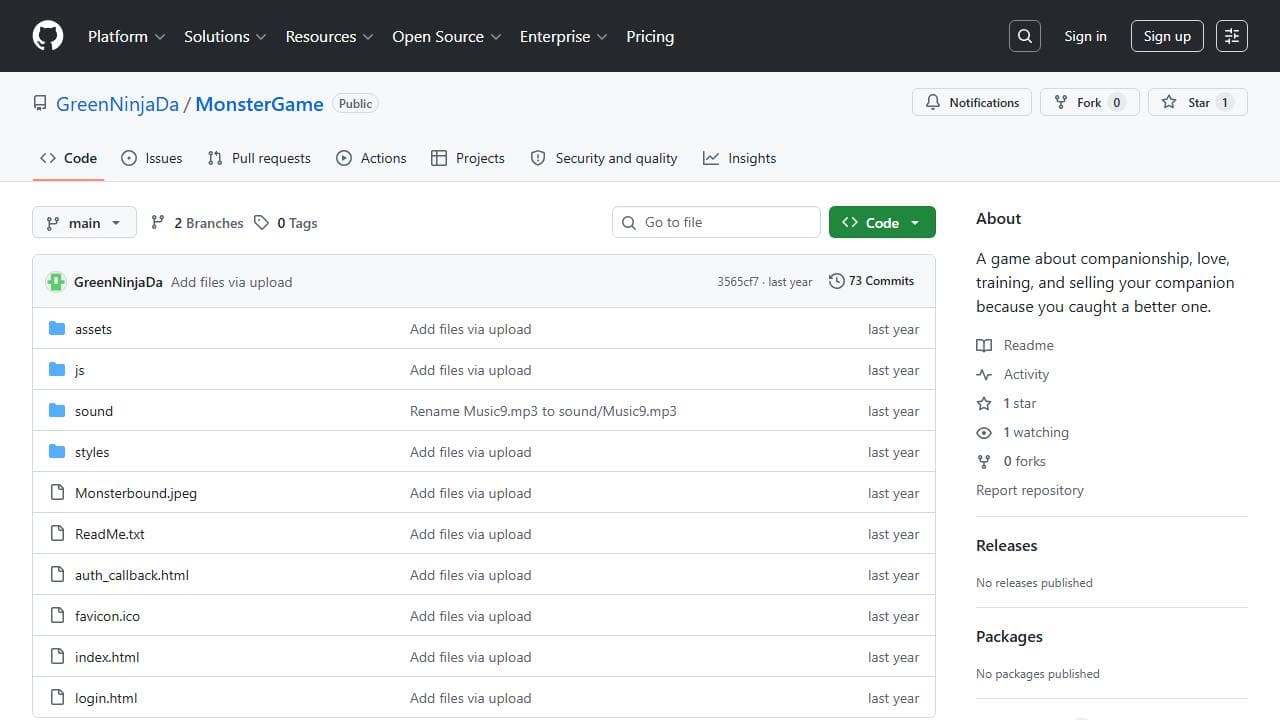
Task: Click the sound folder icon
Action: pos(57,411)
